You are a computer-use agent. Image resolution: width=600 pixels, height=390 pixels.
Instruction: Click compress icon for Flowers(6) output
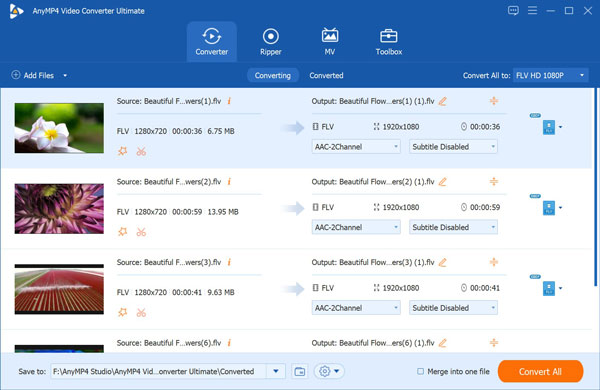494,343
